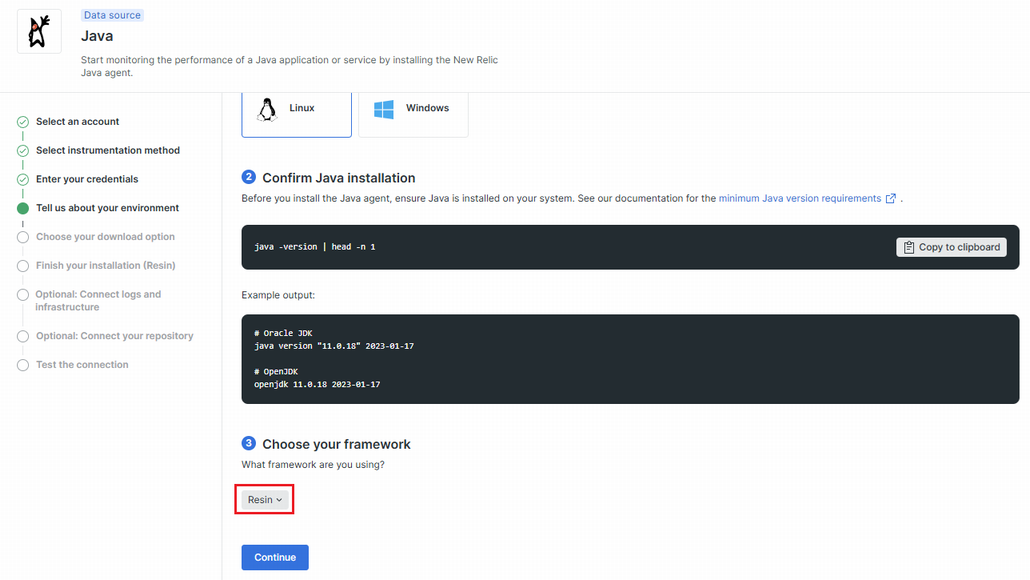1030x580 pixels.
Task: Click the blue Continue button
Action: pos(275,557)
